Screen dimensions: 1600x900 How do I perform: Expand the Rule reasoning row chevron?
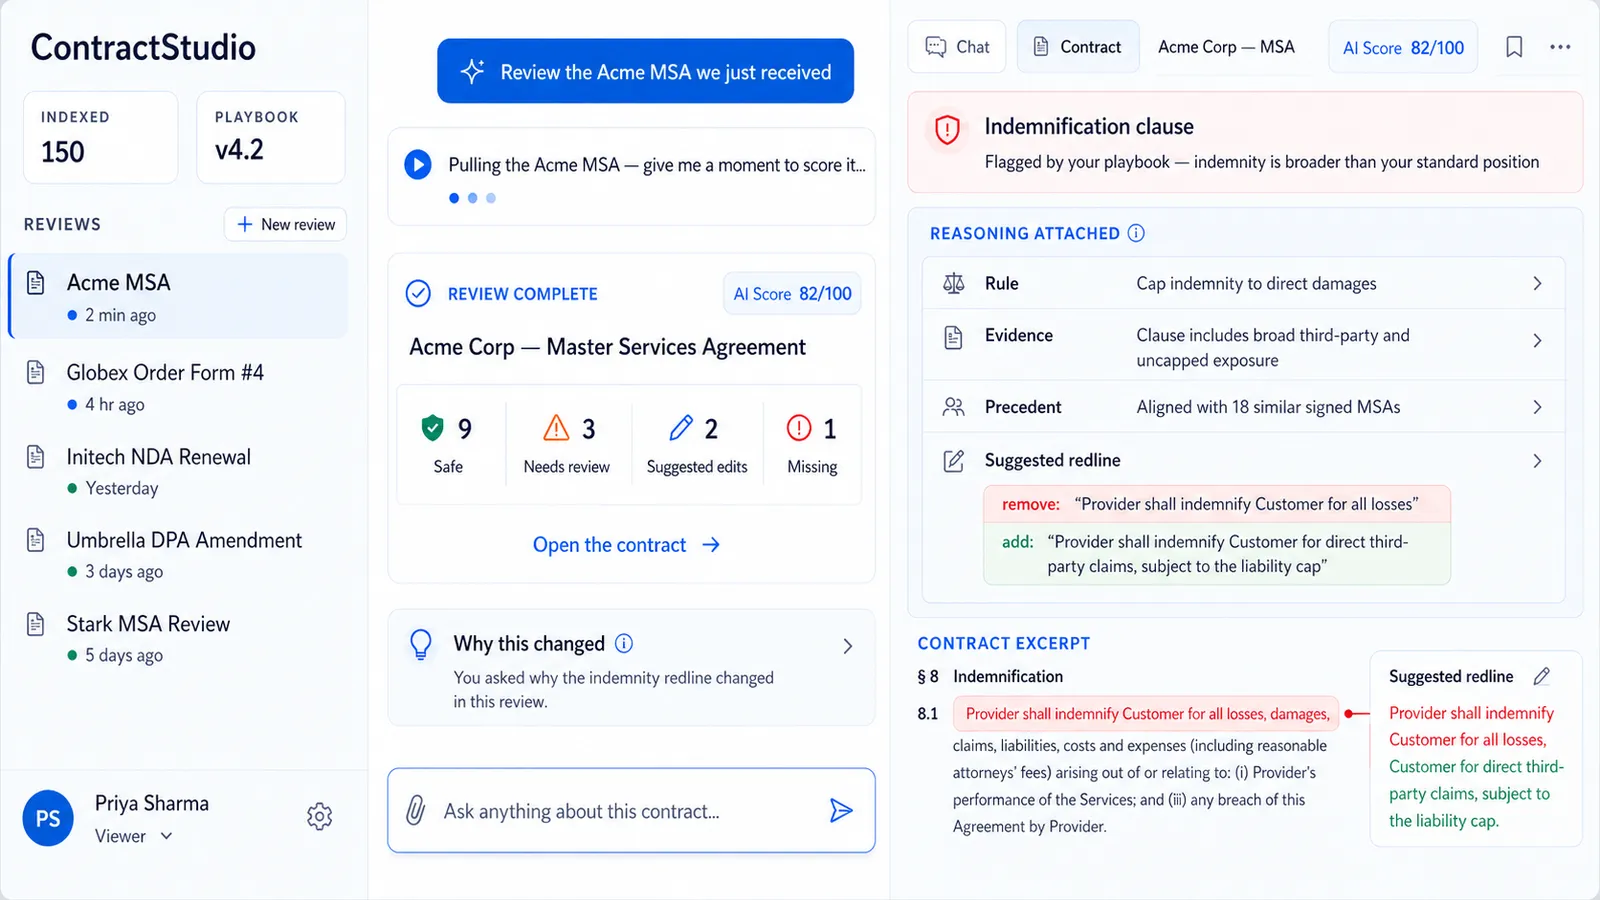[x=1537, y=284]
